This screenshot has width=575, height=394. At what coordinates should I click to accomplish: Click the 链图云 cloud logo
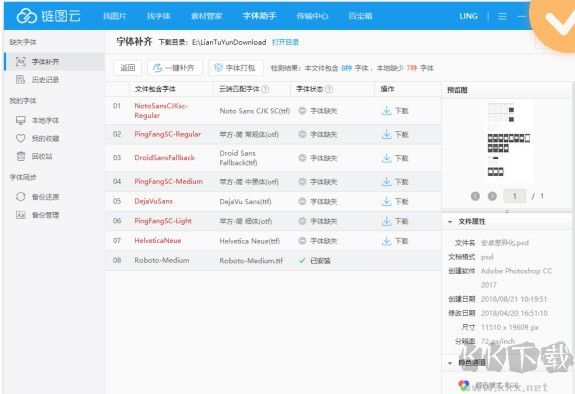[48, 16]
